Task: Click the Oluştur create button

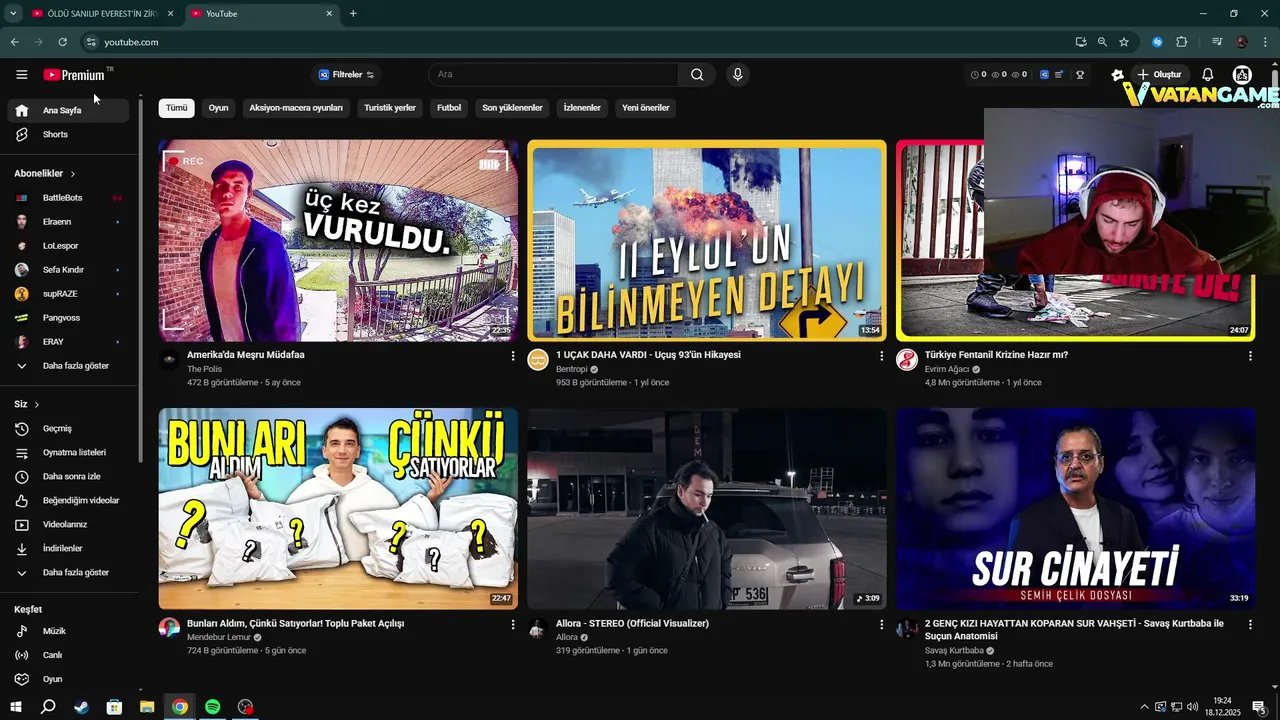Action: coord(1159,75)
